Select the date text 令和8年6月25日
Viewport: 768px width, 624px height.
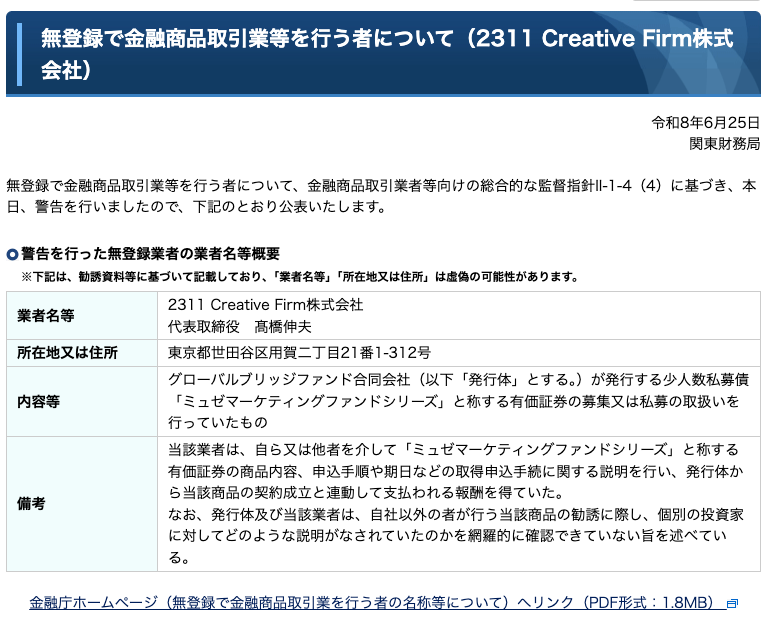(705, 122)
